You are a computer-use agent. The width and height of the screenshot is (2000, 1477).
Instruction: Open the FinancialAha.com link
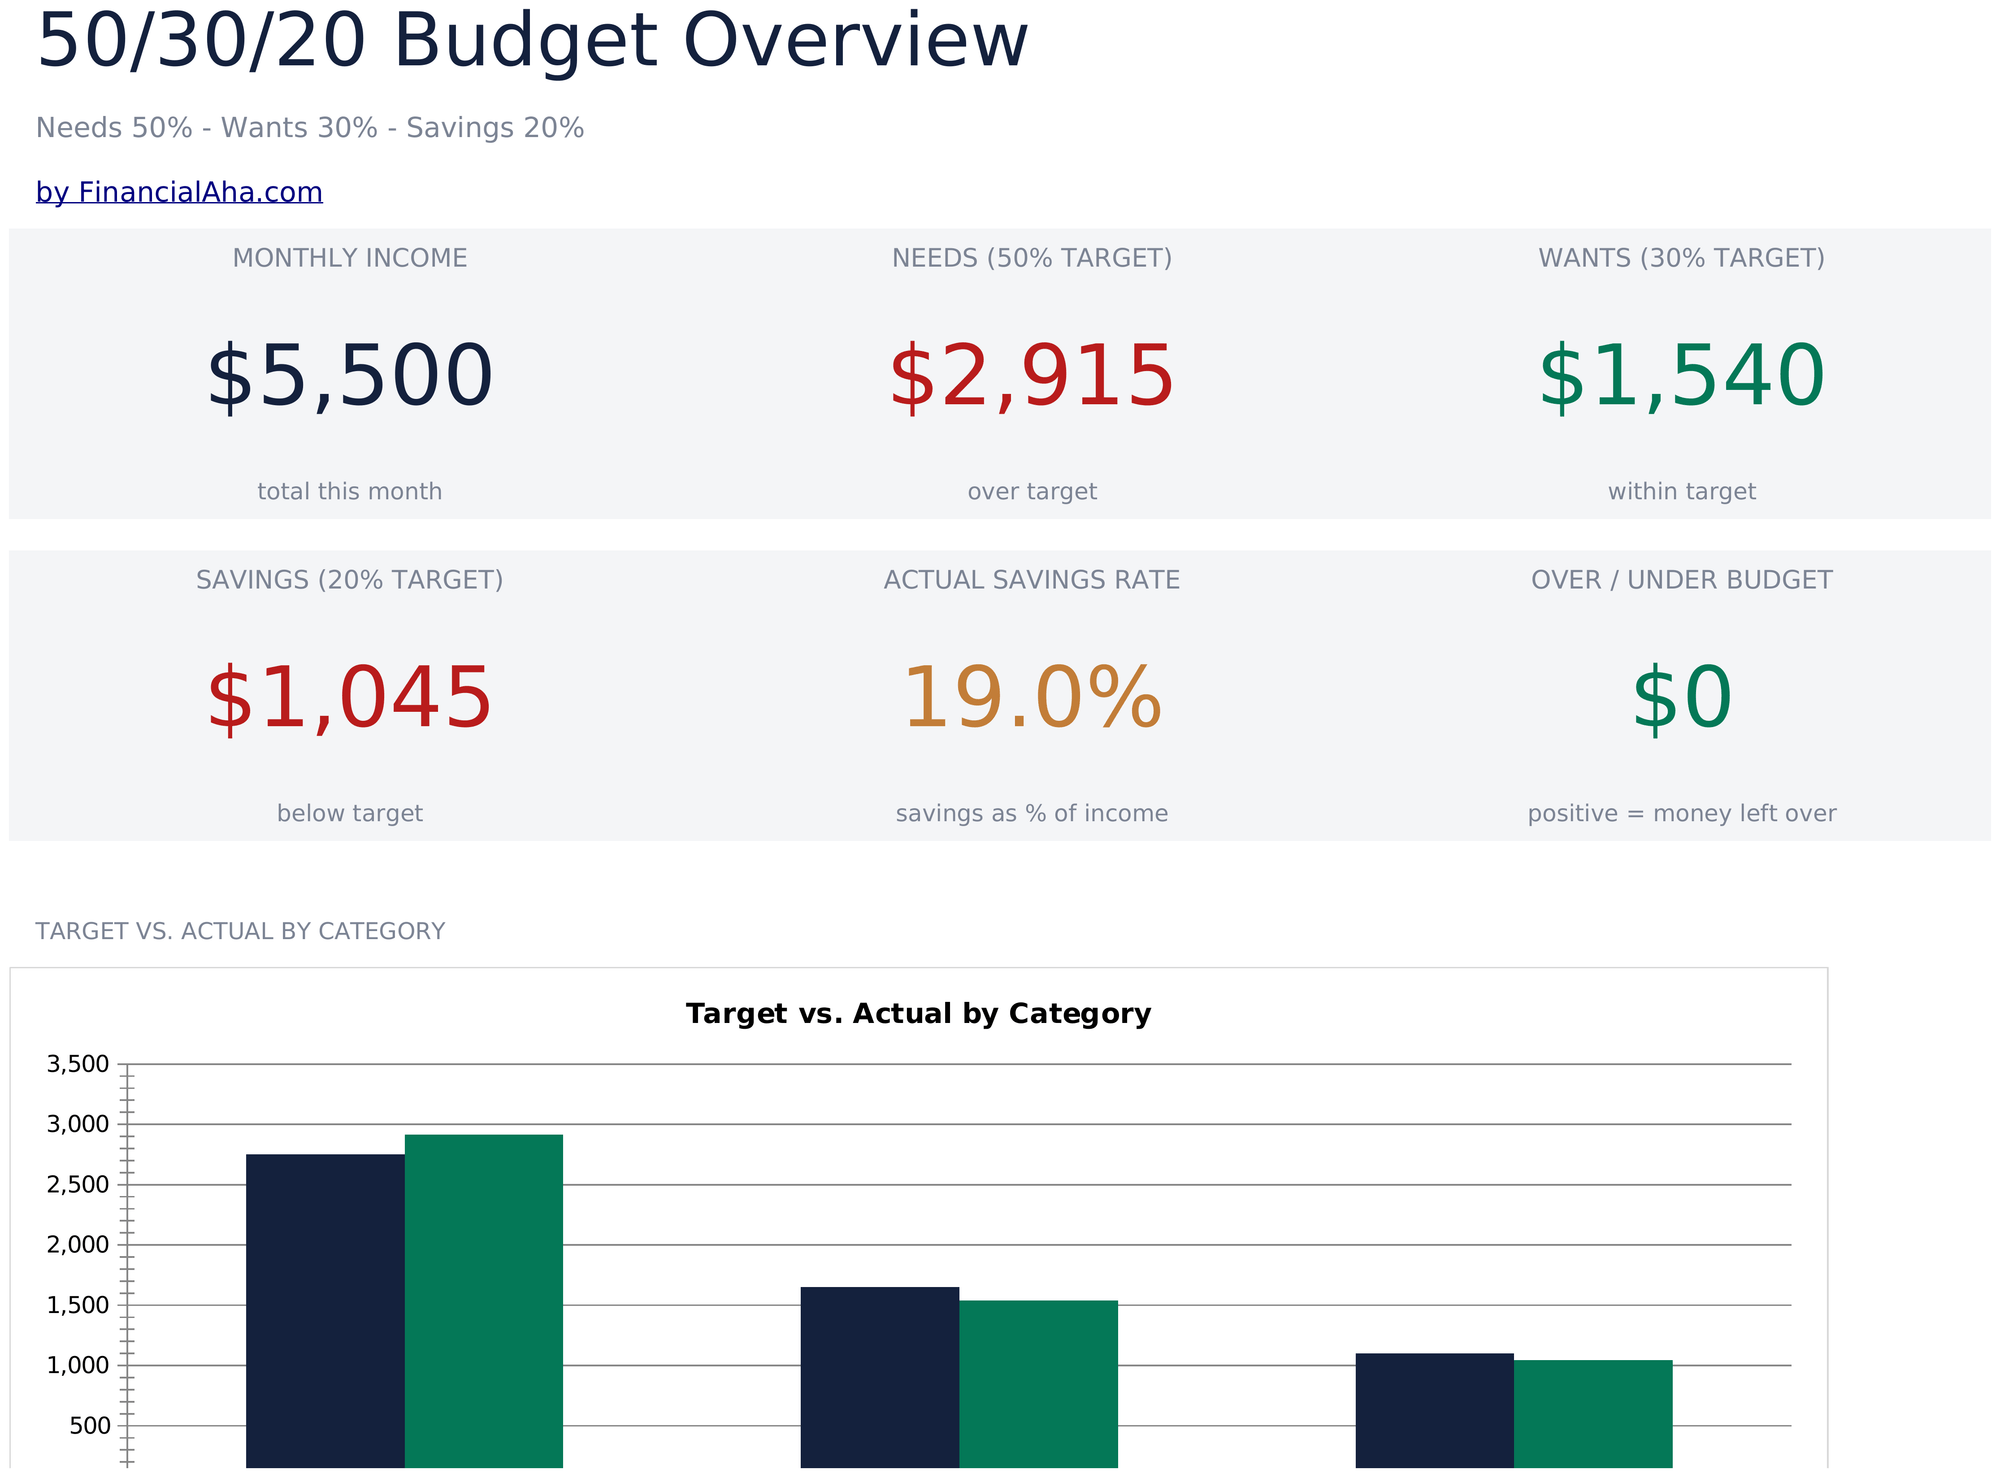(x=179, y=192)
